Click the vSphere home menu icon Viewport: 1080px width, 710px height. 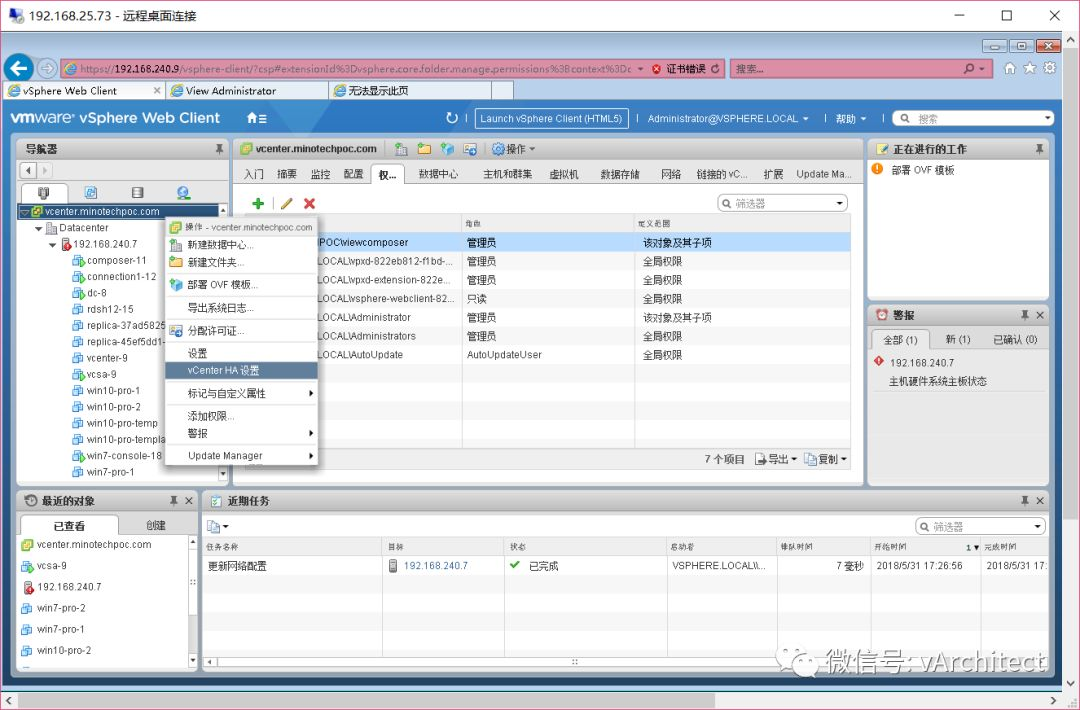click(256, 118)
